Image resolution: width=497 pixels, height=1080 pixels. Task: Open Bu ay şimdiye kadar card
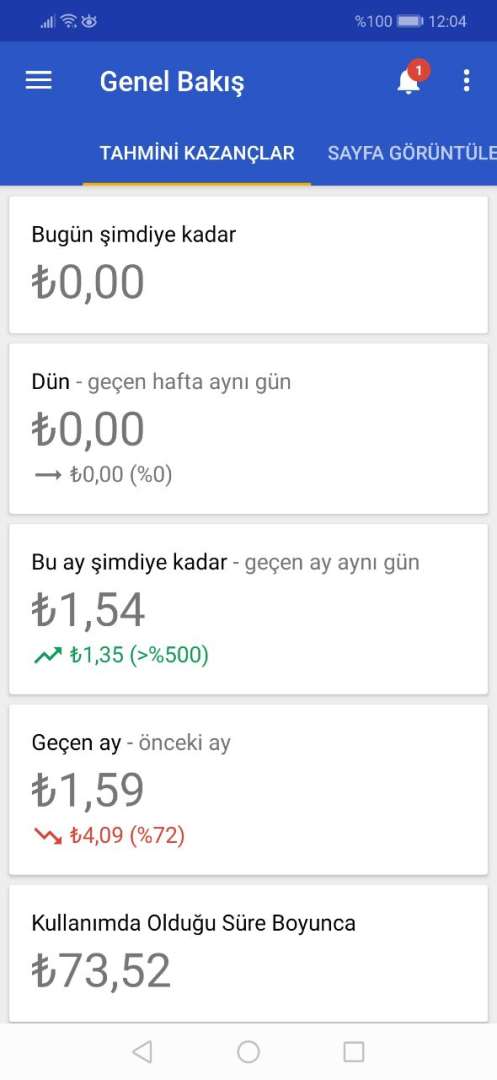pos(248,609)
